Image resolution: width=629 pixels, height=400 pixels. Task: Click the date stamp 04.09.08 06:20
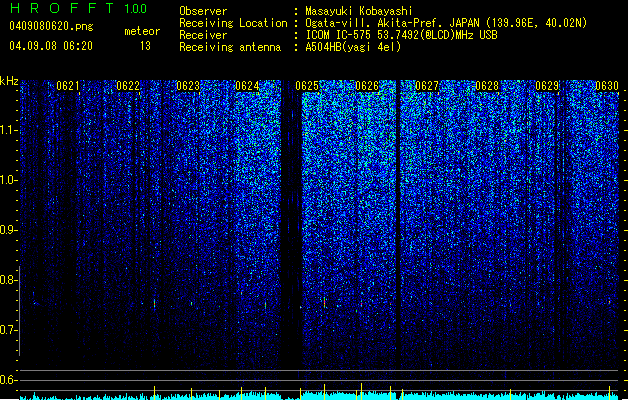(x=51, y=46)
